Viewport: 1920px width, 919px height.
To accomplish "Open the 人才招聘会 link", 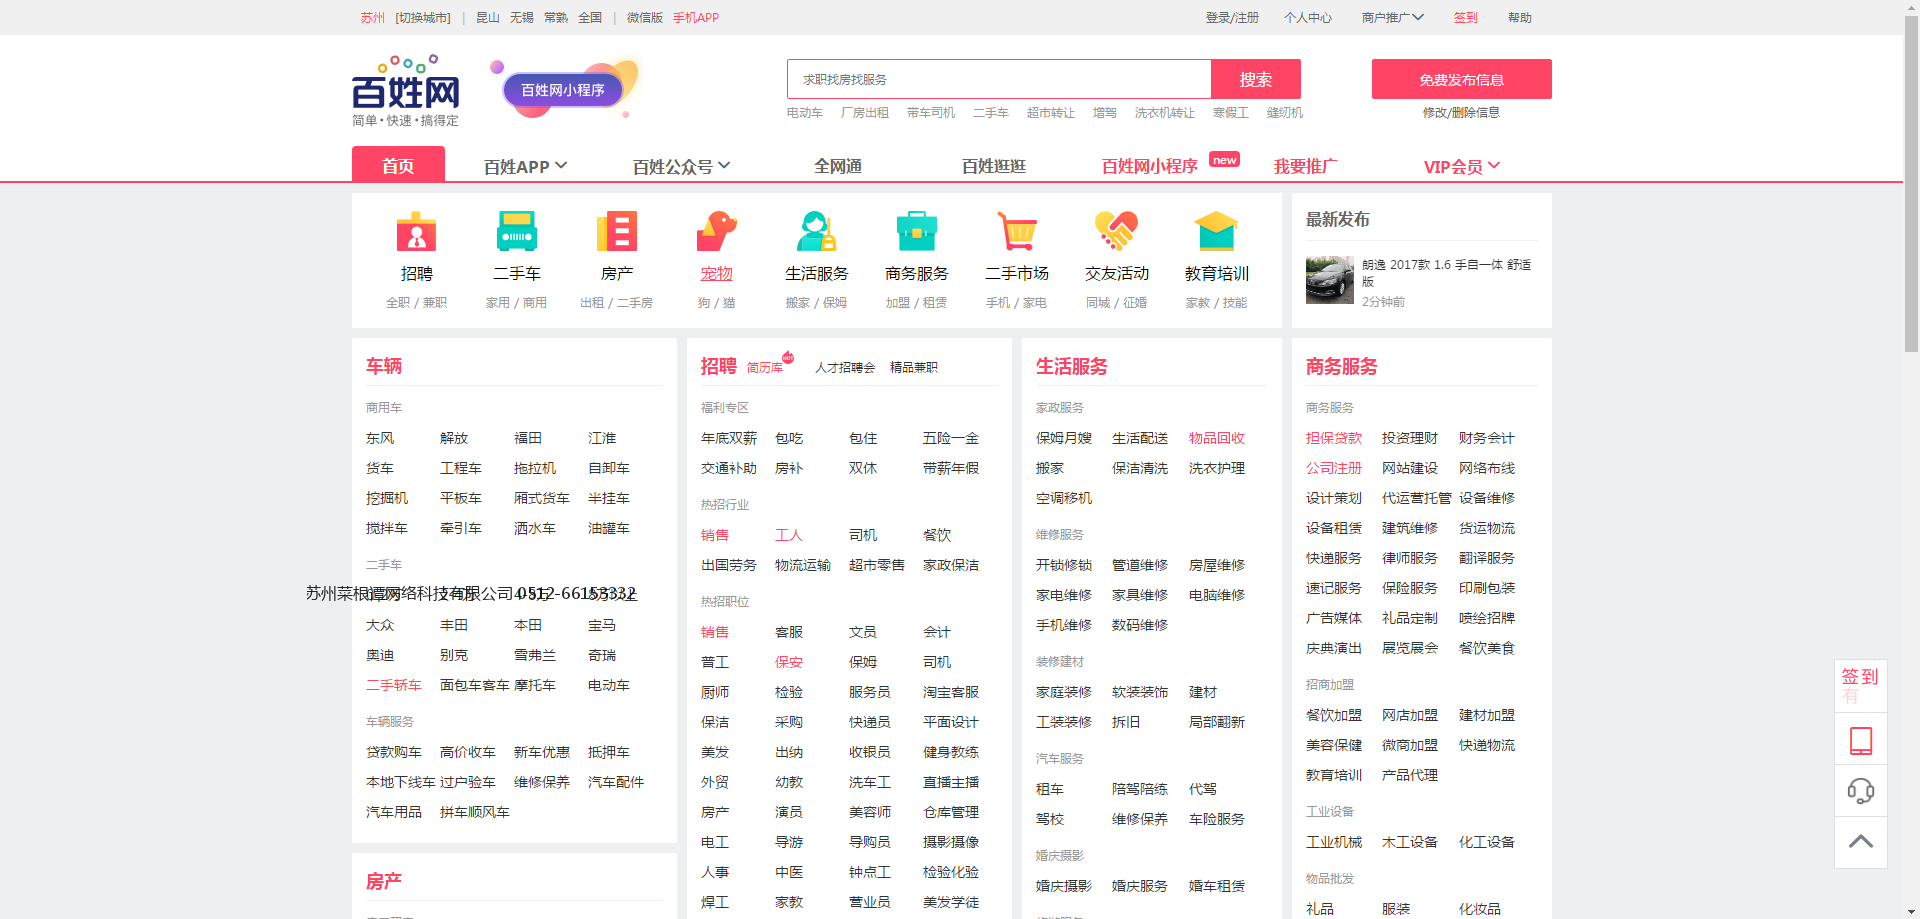I will pyautogui.click(x=845, y=368).
